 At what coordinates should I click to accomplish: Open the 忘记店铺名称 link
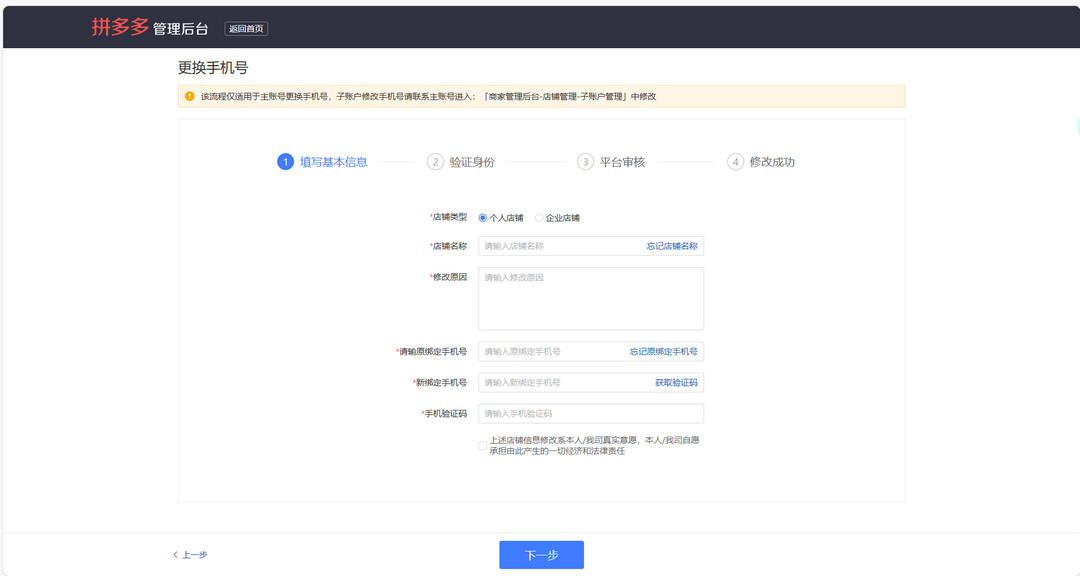coord(671,246)
